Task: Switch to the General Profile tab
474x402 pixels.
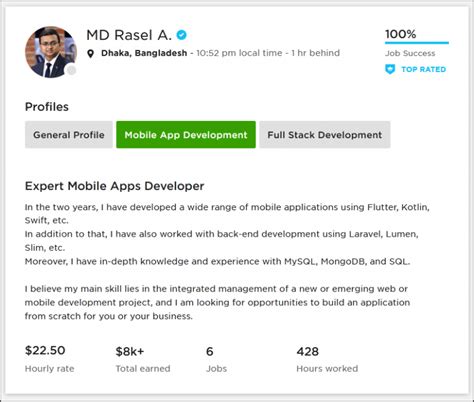Action: [x=69, y=135]
